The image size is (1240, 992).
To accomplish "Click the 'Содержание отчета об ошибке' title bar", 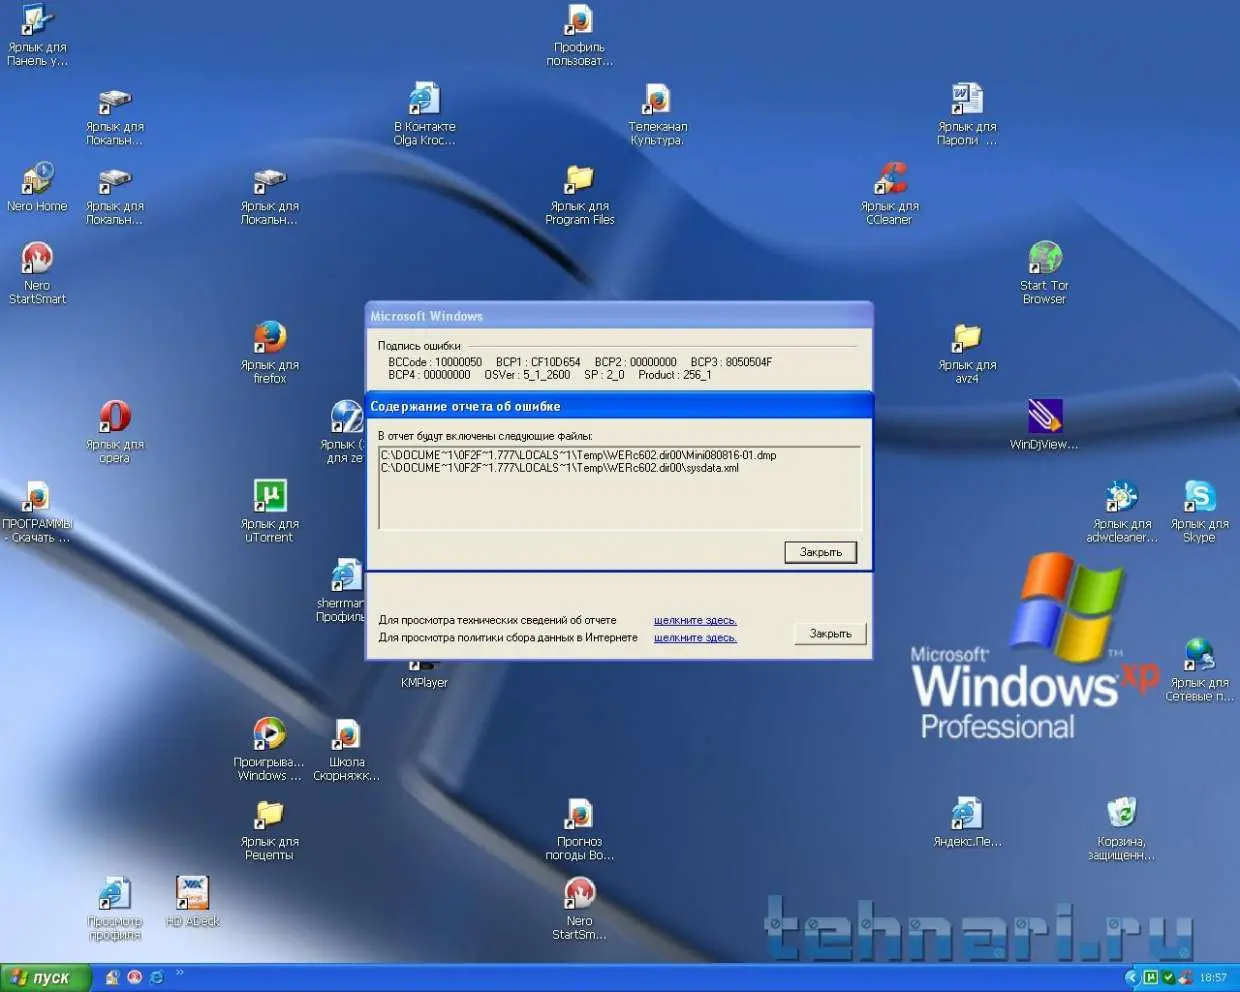I will (620, 406).
